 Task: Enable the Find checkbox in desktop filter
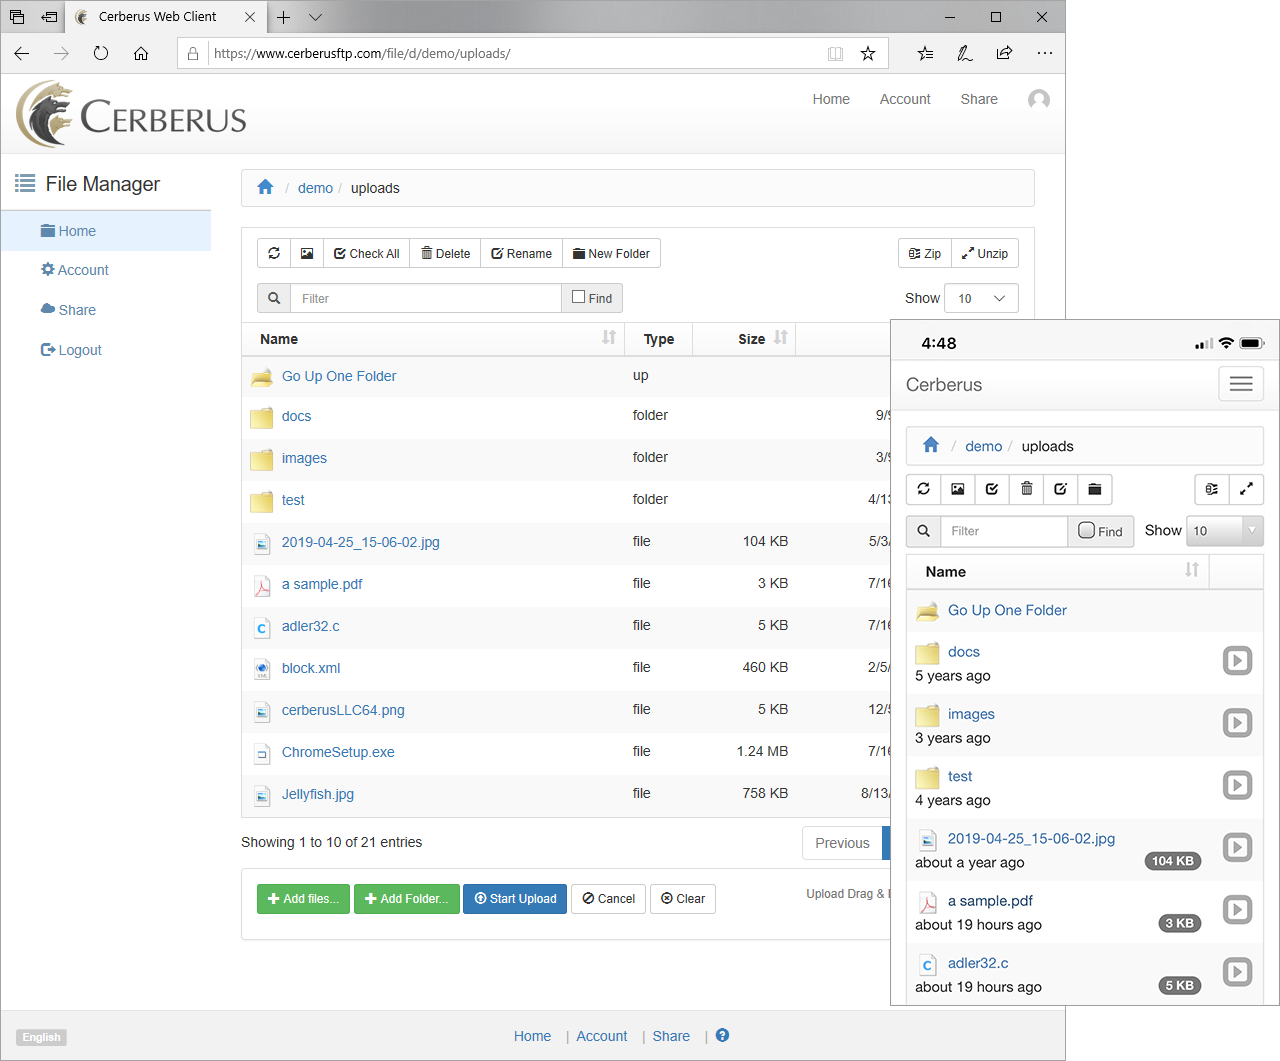click(579, 297)
